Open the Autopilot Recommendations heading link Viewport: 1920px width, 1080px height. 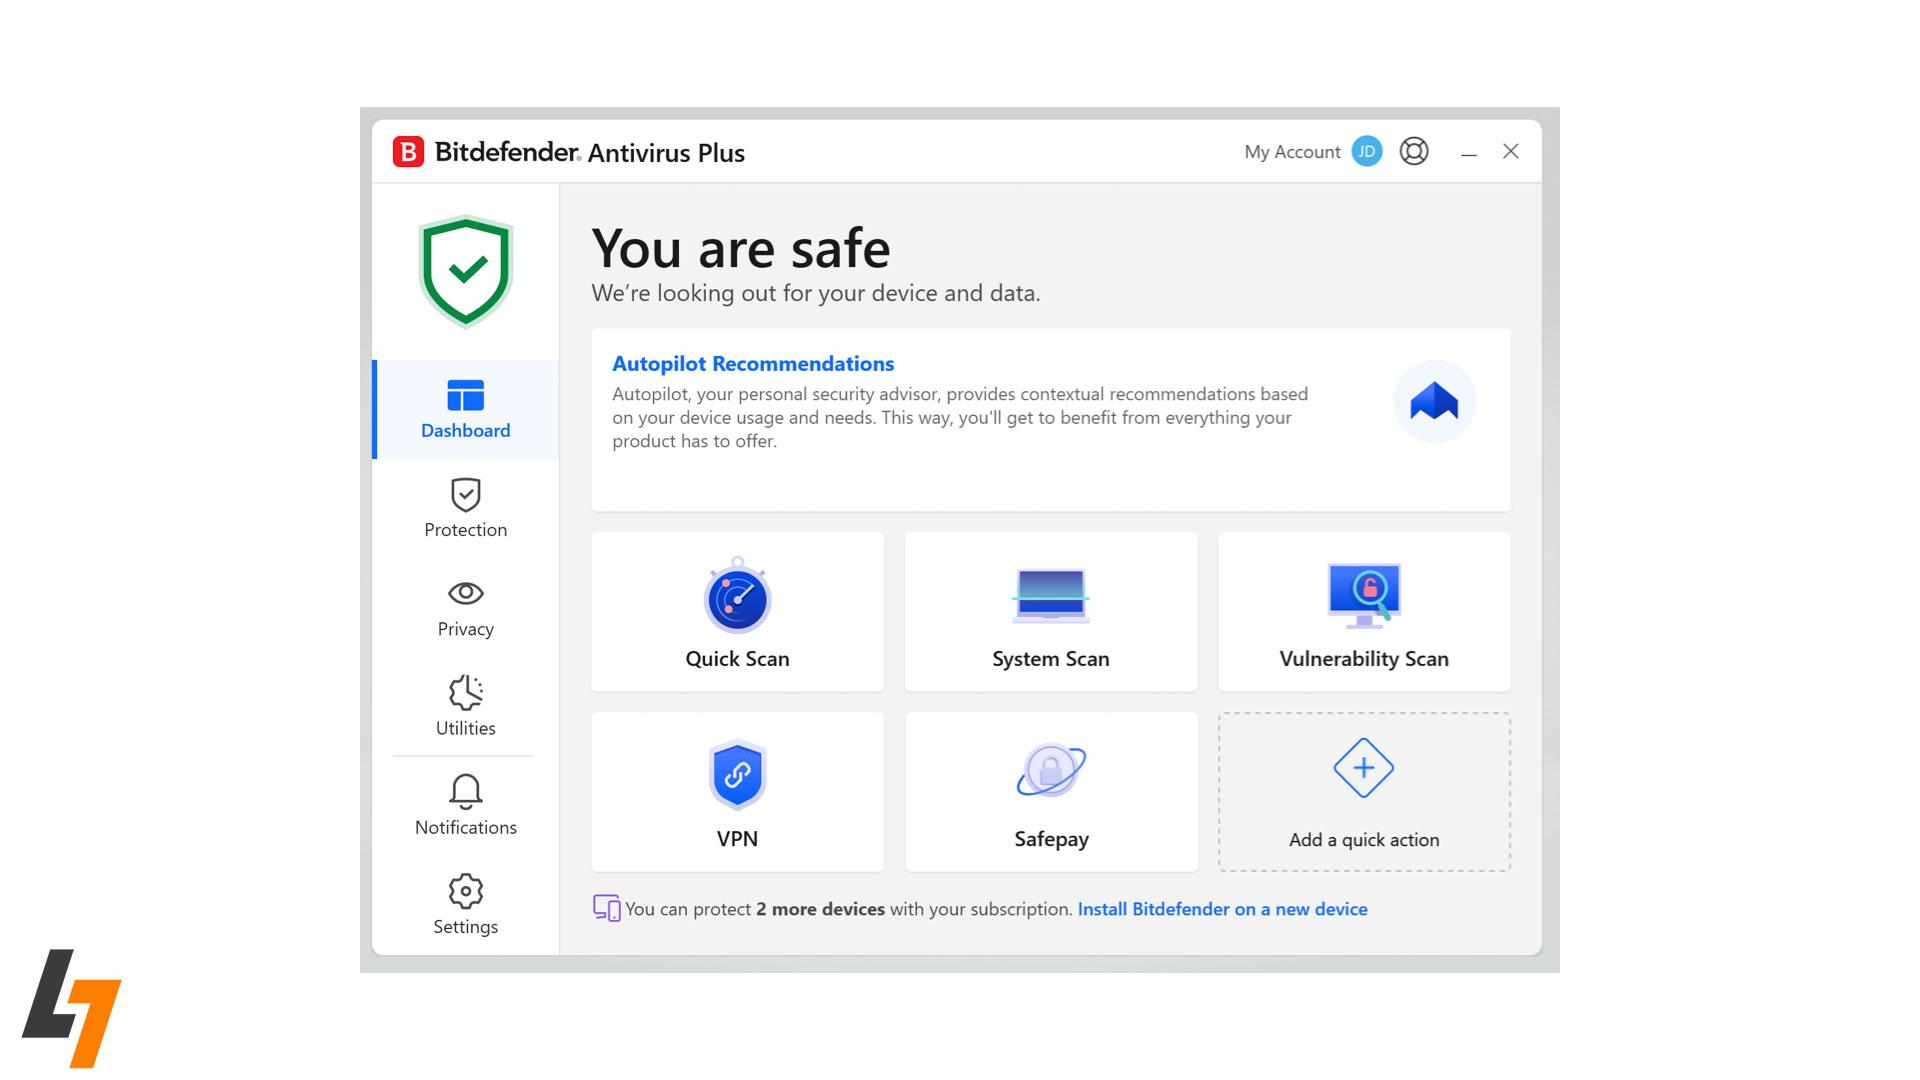752,364
